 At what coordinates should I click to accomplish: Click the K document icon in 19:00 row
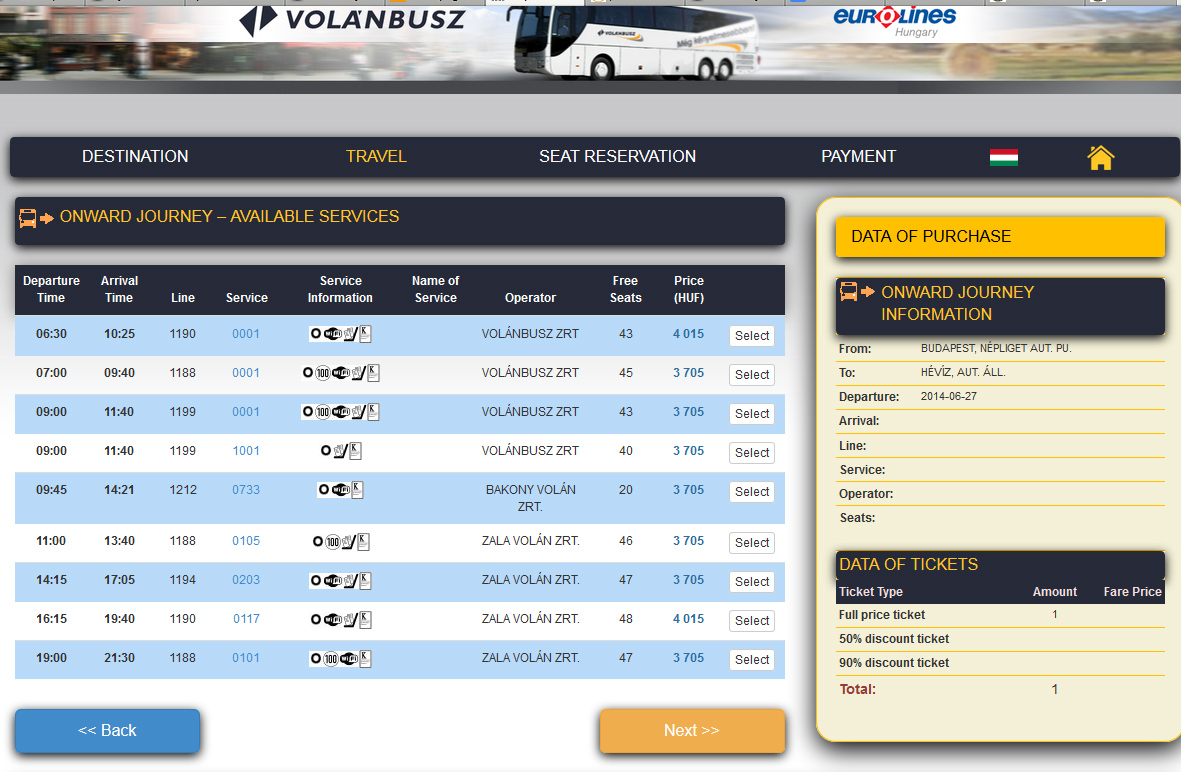pos(365,659)
